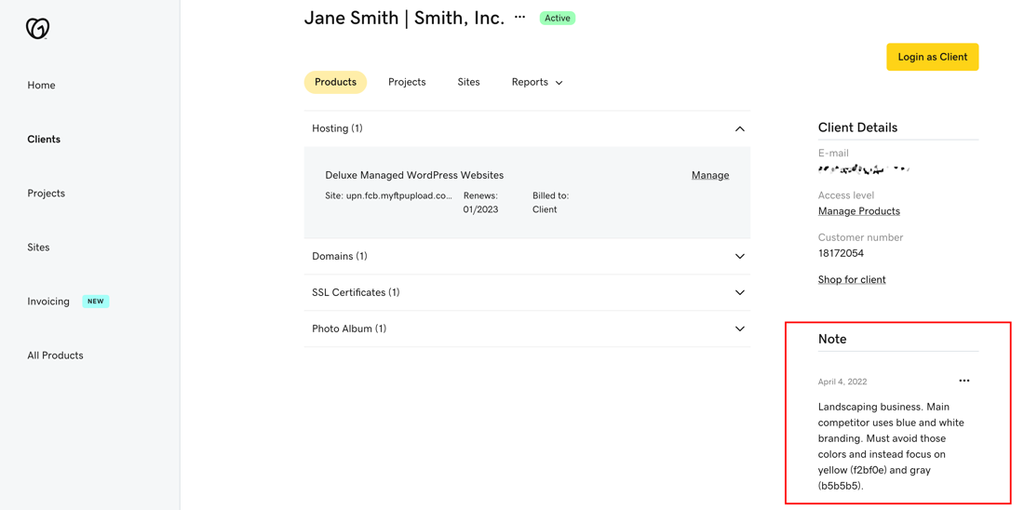Switch to the Projects tab
This screenshot has width=1024, height=510.
click(x=407, y=82)
